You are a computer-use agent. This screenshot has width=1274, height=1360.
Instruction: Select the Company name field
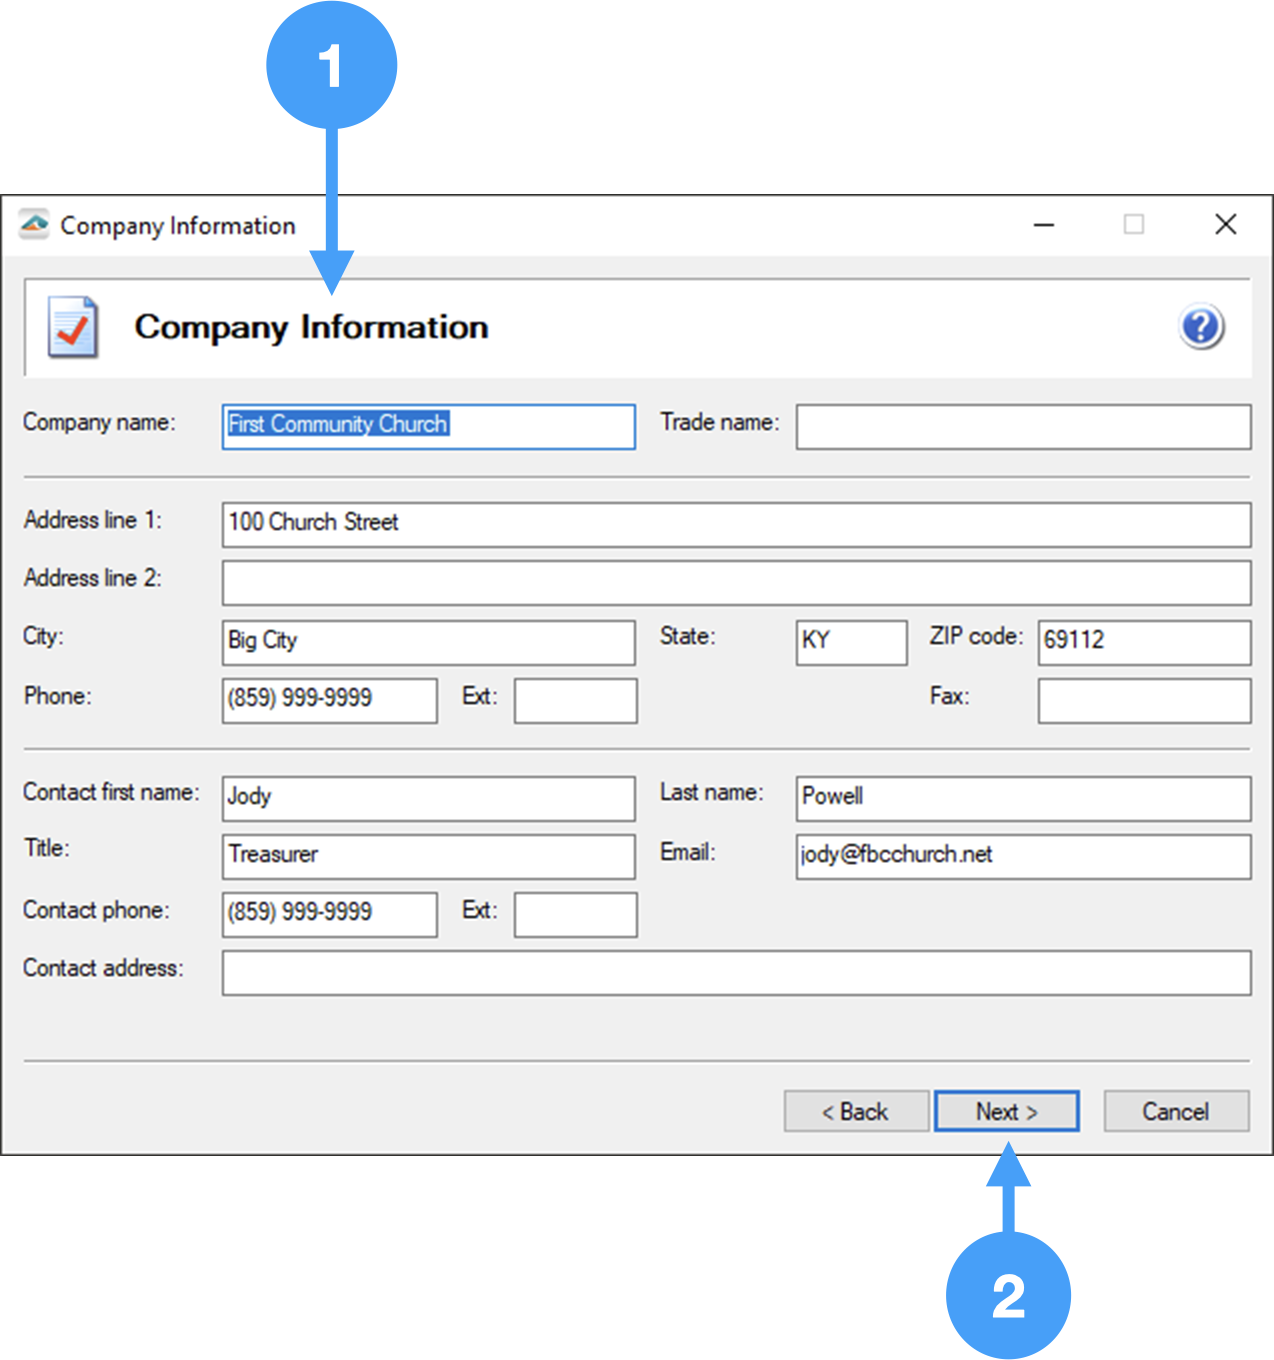(x=428, y=426)
